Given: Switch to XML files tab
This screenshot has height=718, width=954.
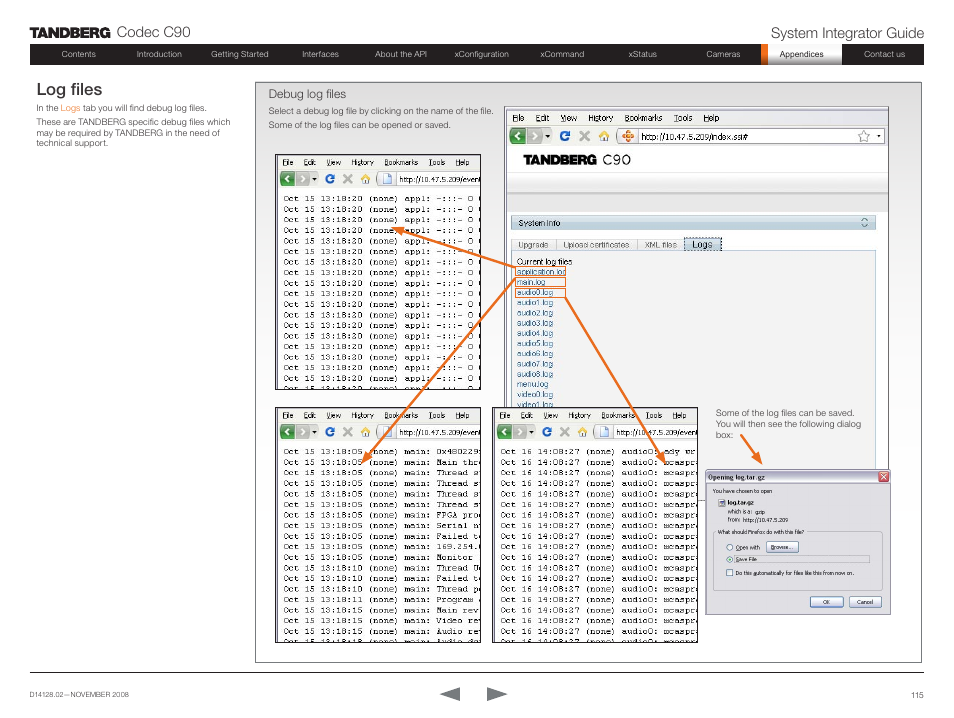Looking at the screenshot, I should click(660, 245).
